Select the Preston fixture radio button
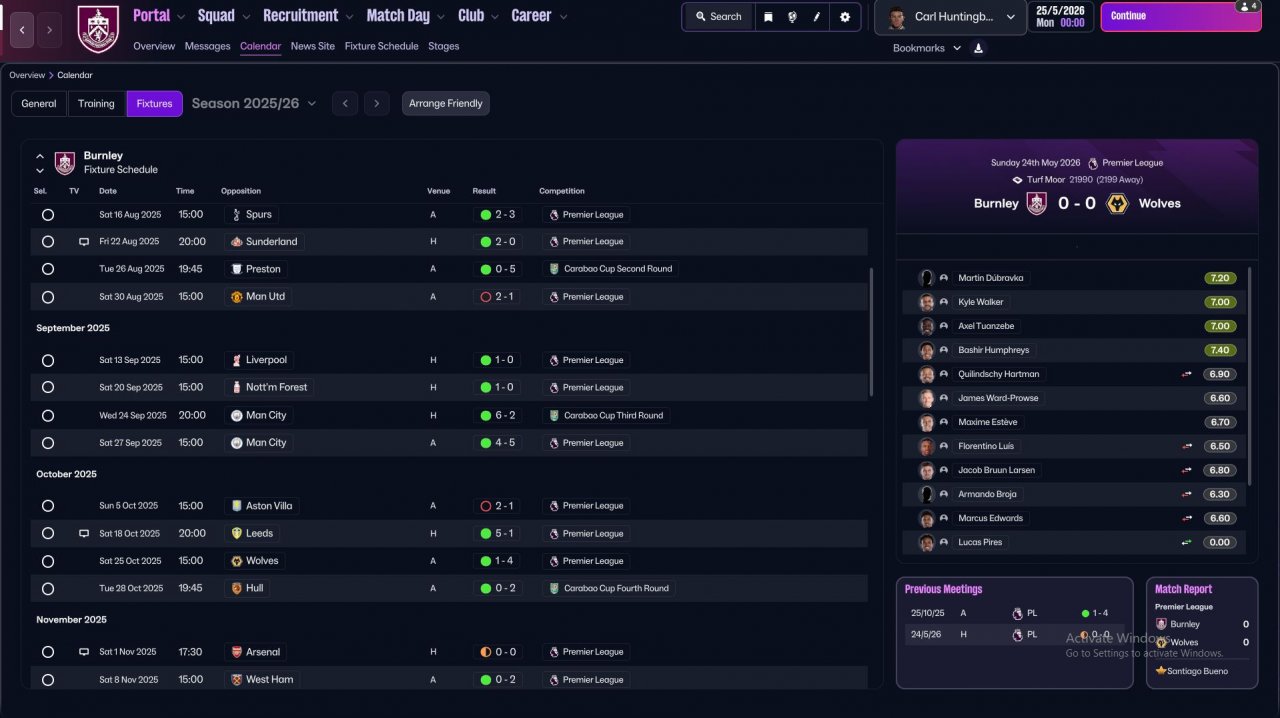 48,269
